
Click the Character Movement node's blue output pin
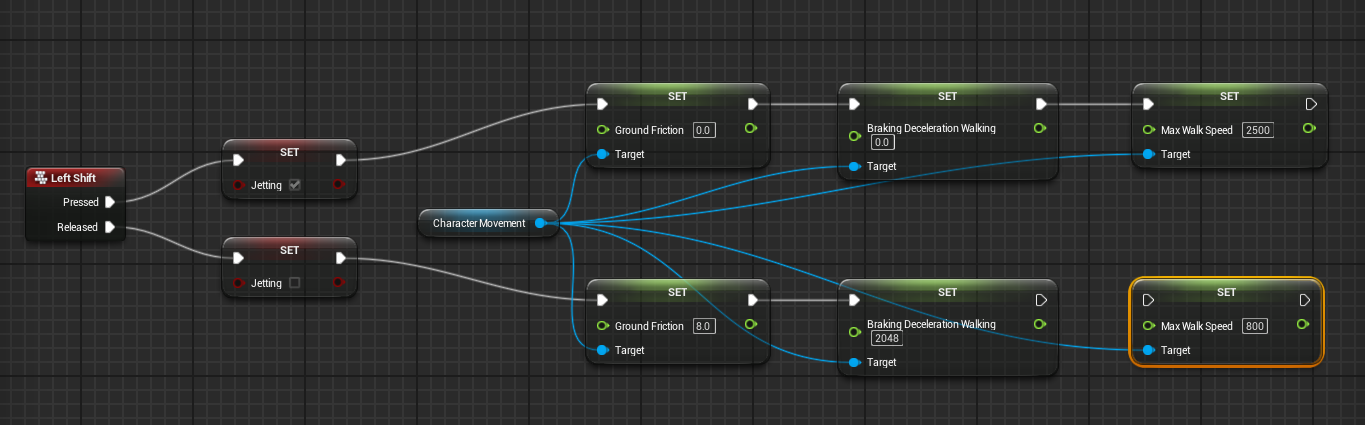pos(540,223)
